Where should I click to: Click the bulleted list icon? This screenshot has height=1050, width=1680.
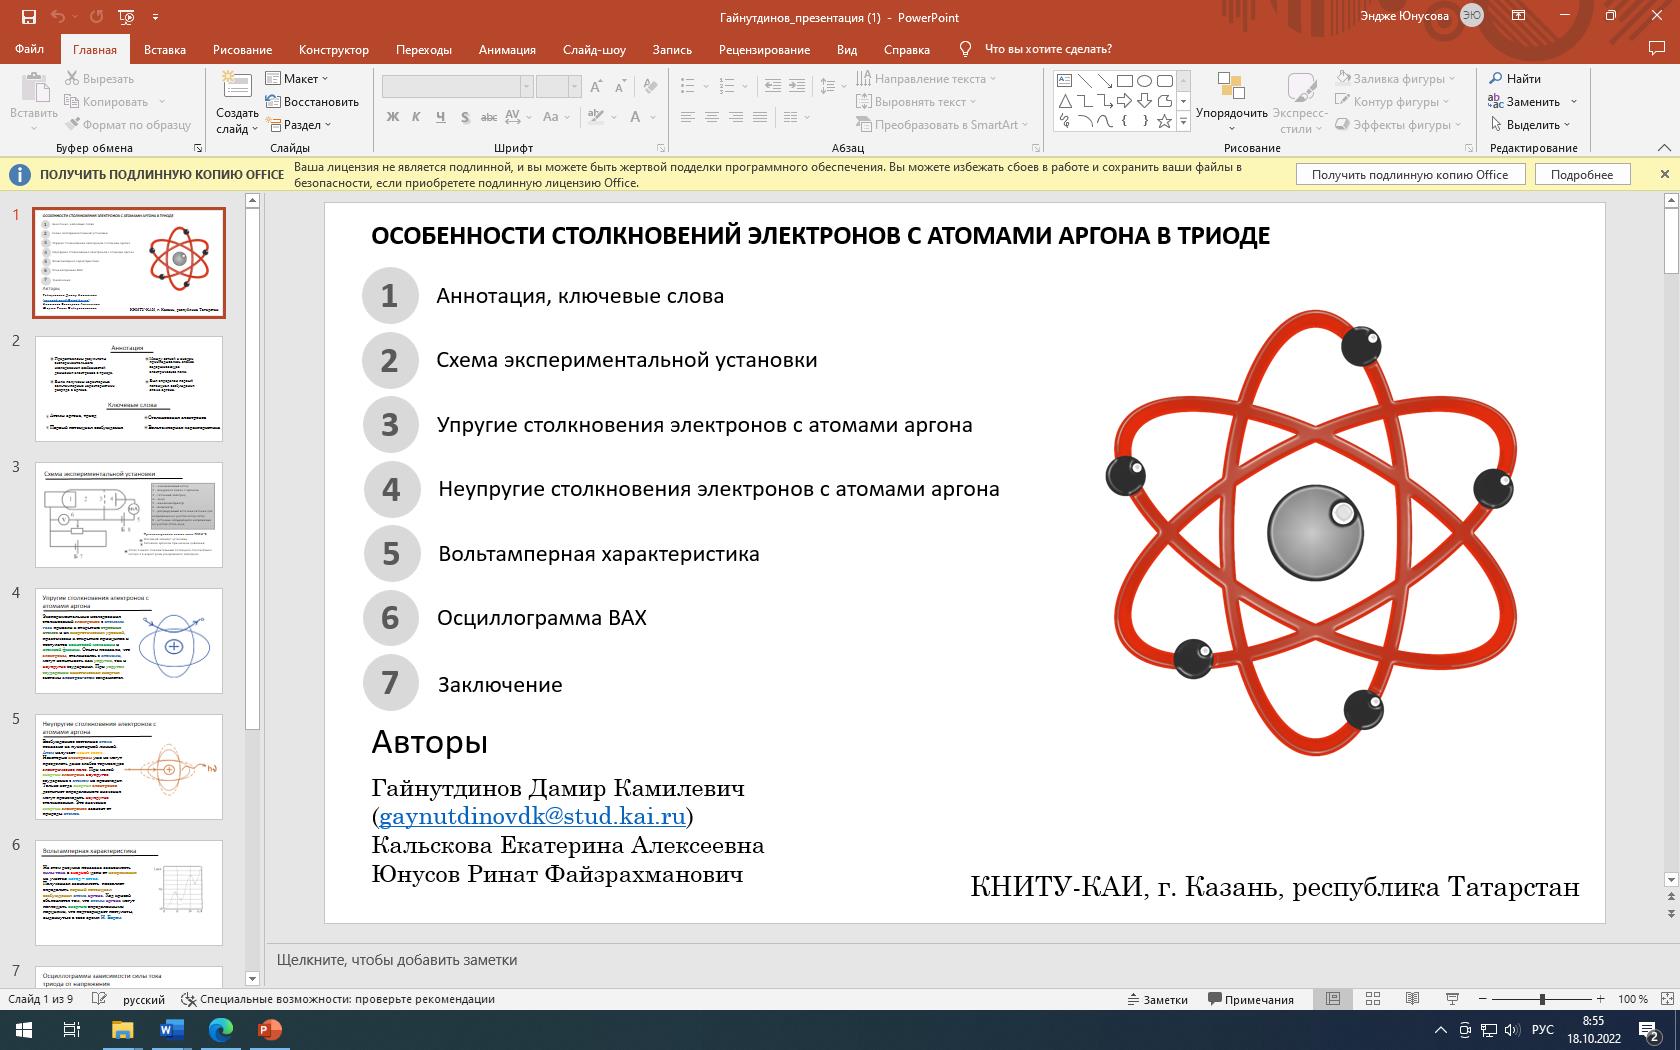point(687,86)
